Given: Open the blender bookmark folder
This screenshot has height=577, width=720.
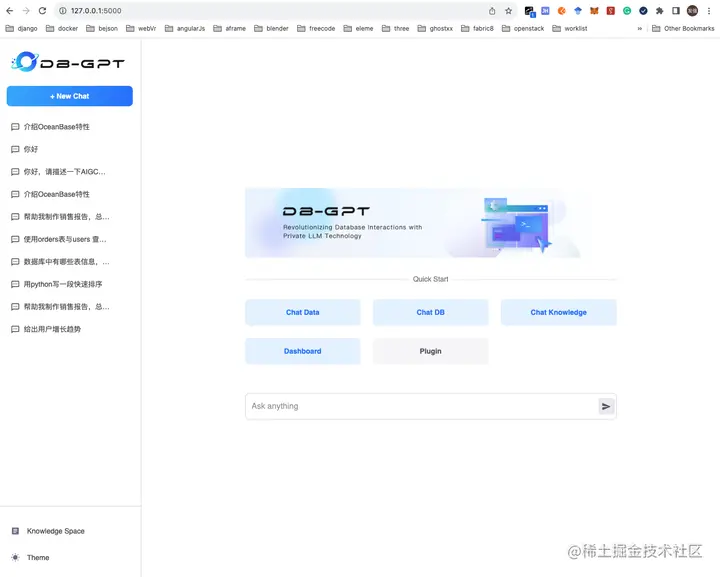Looking at the screenshot, I should click(271, 28).
